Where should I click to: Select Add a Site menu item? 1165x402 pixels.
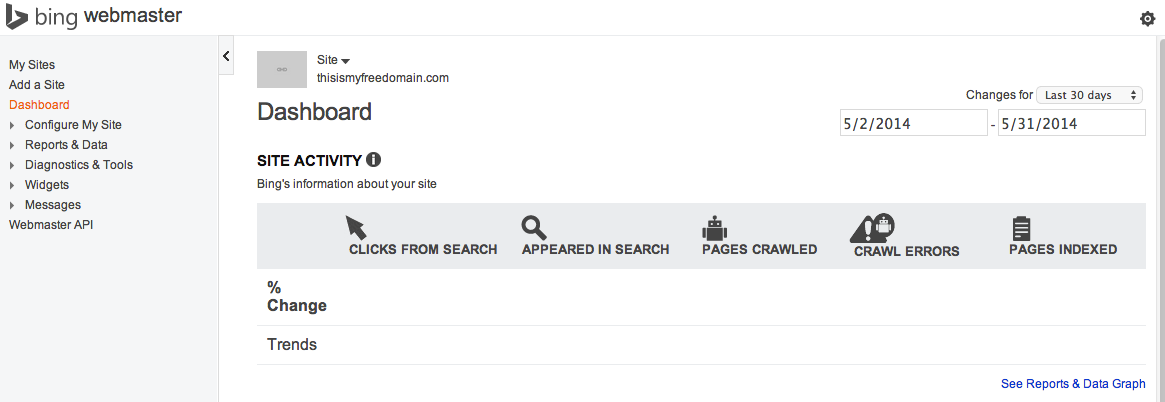coord(37,85)
